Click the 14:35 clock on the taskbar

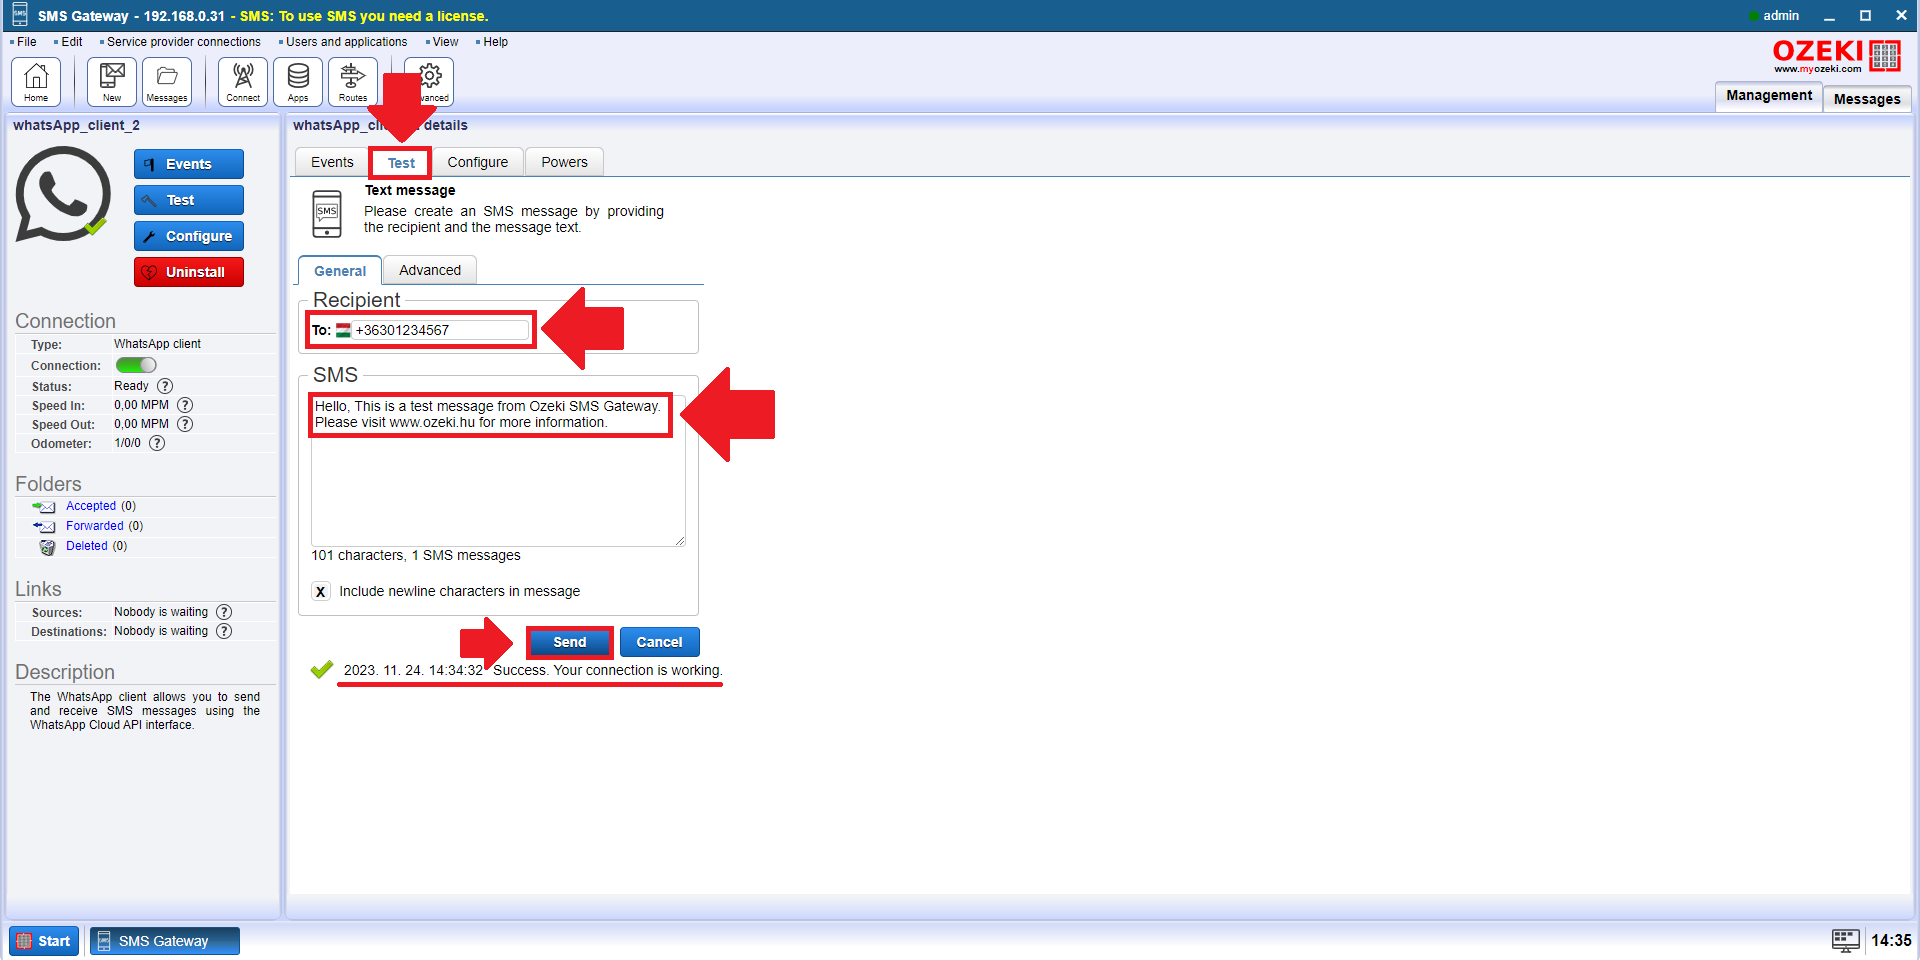1891,940
